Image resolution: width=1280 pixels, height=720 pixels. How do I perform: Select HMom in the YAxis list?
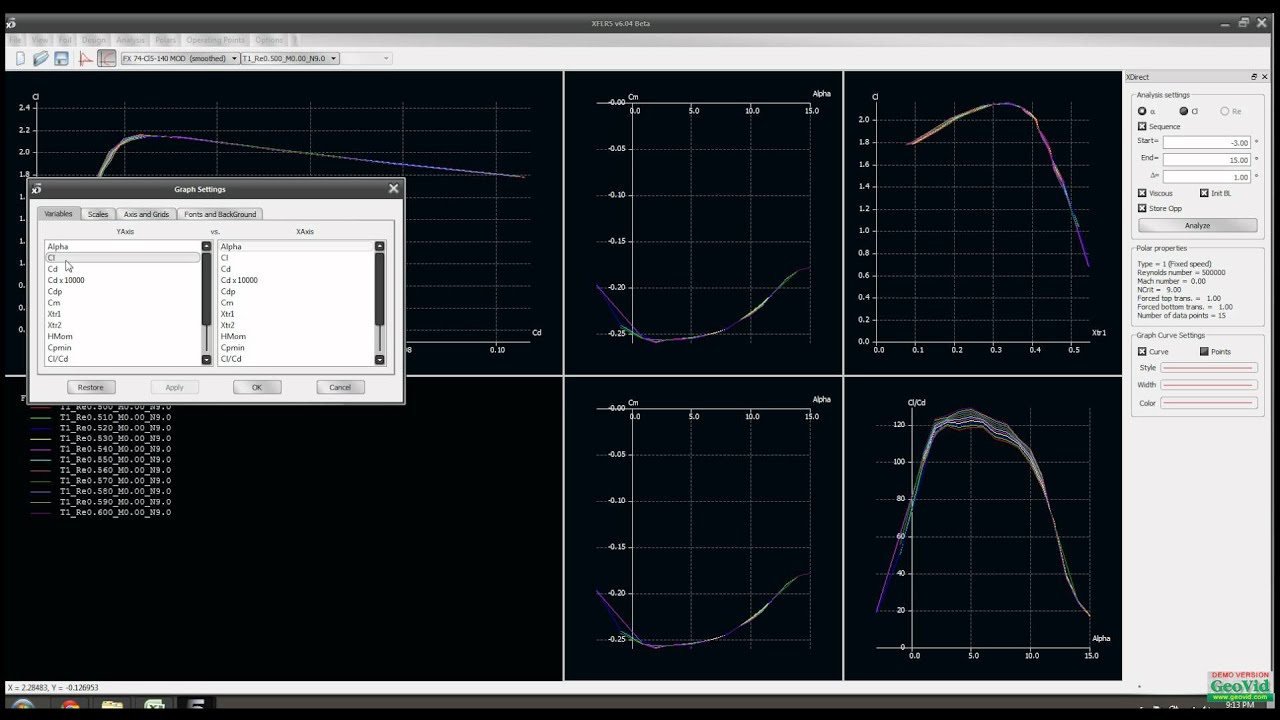click(122, 336)
